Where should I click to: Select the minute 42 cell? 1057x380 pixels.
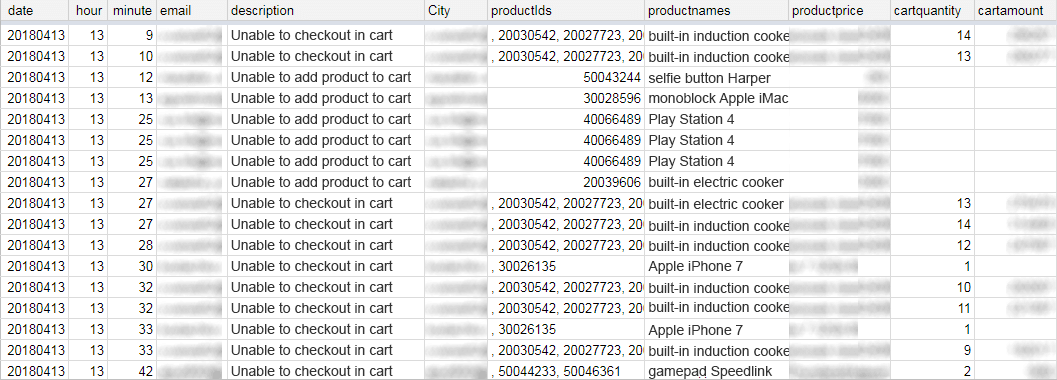click(x=132, y=371)
